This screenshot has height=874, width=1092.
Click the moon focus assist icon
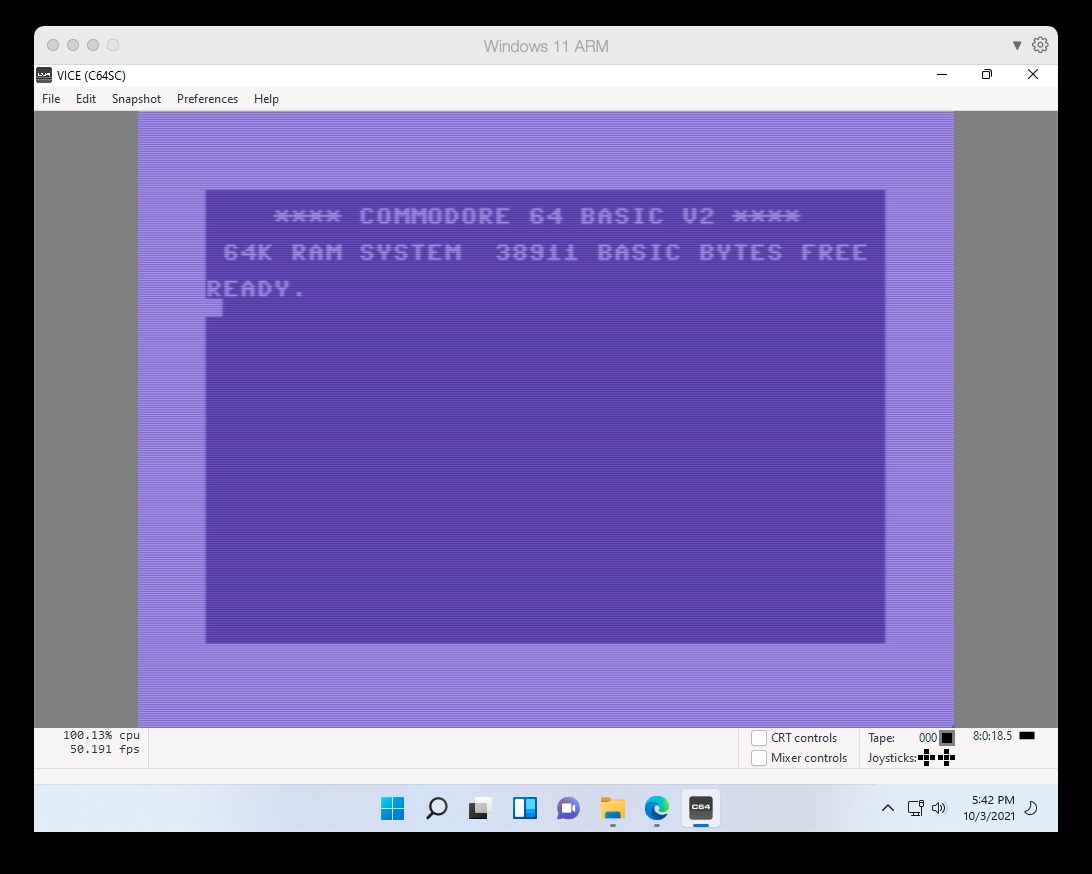(1031, 808)
